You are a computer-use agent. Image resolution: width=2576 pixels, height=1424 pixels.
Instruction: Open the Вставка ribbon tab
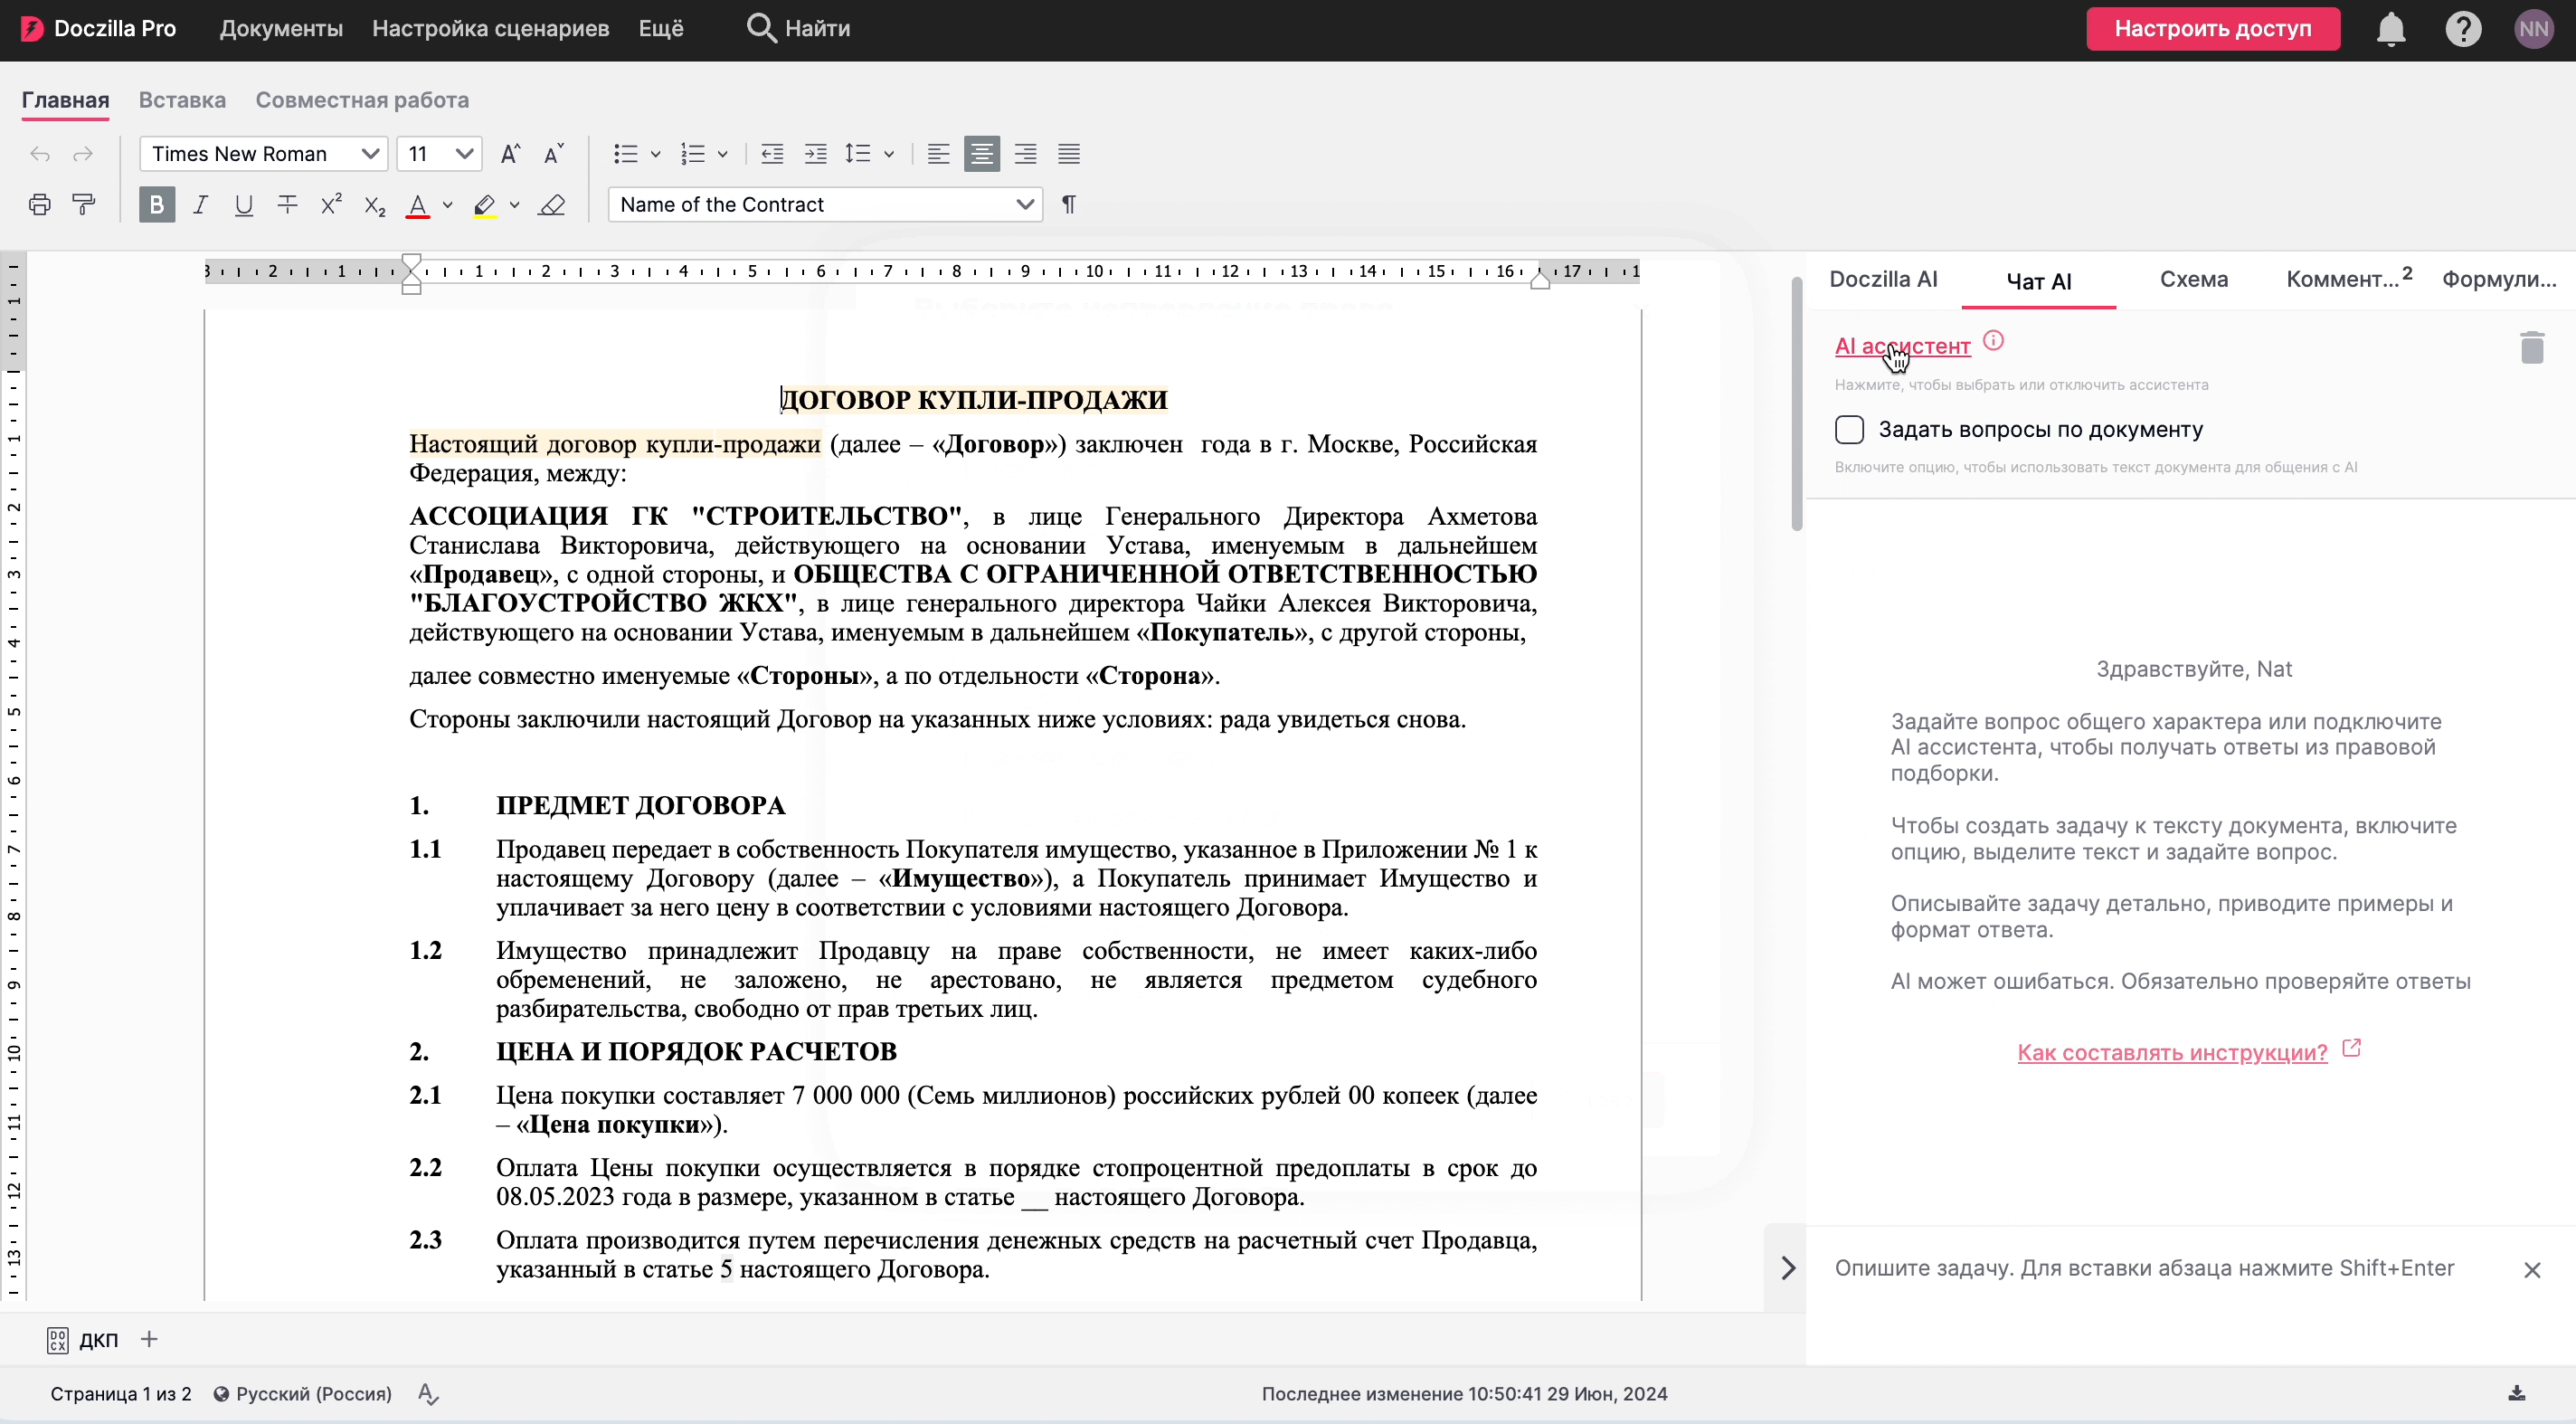pos(182,100)
